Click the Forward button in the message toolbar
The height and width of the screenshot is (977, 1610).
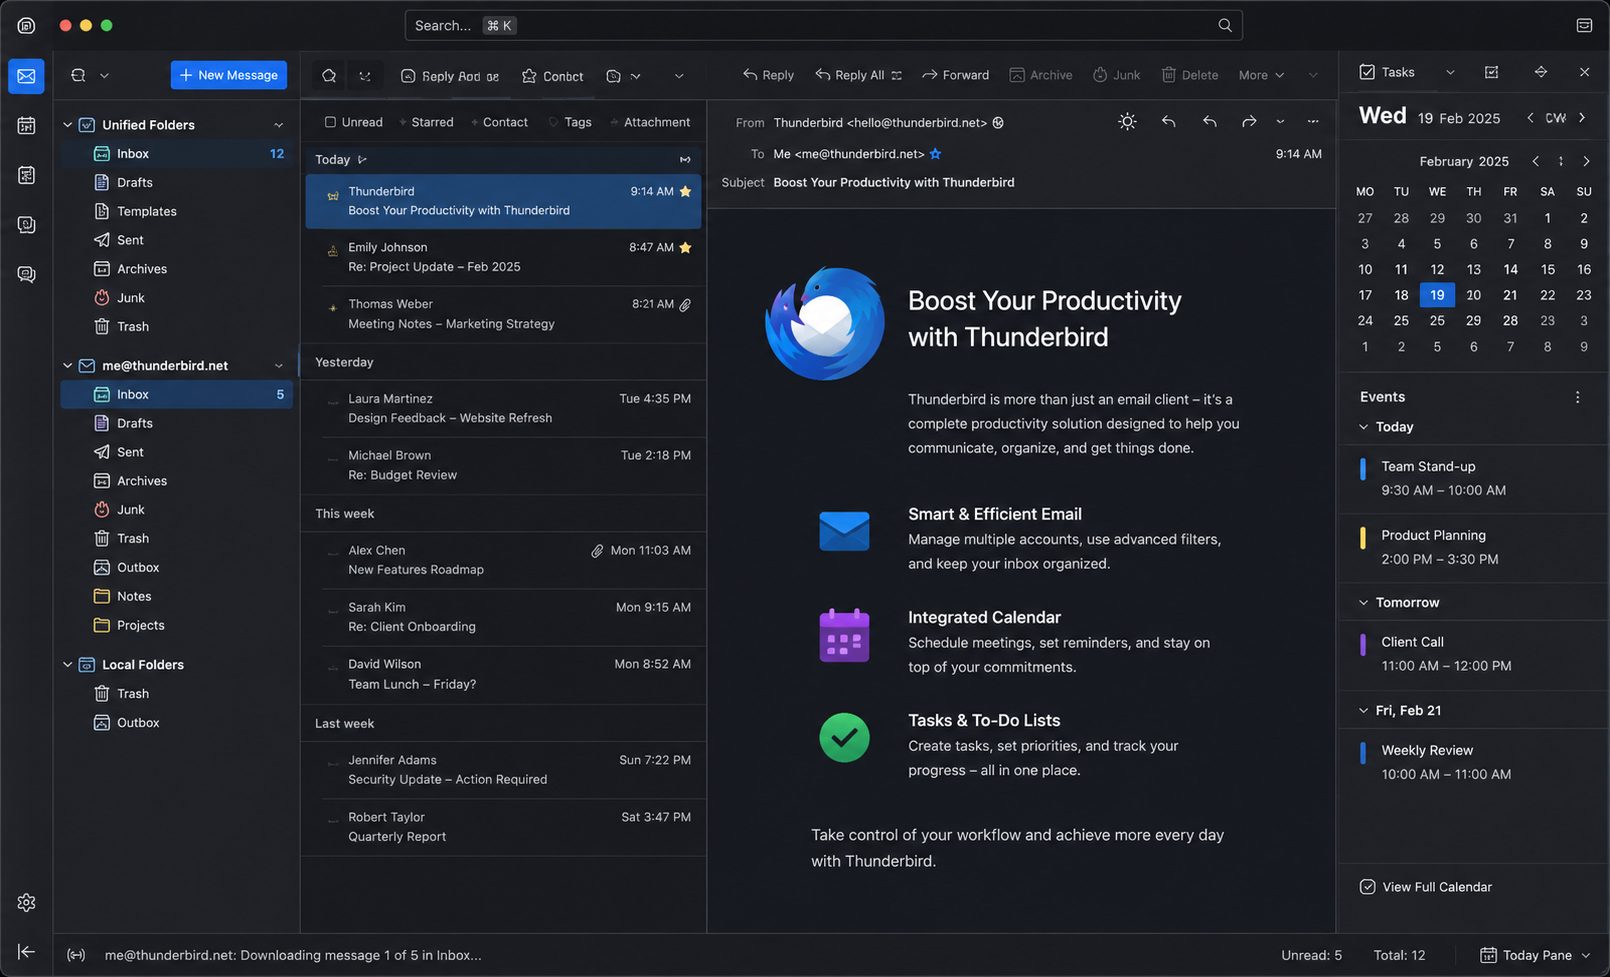point(955,75)
